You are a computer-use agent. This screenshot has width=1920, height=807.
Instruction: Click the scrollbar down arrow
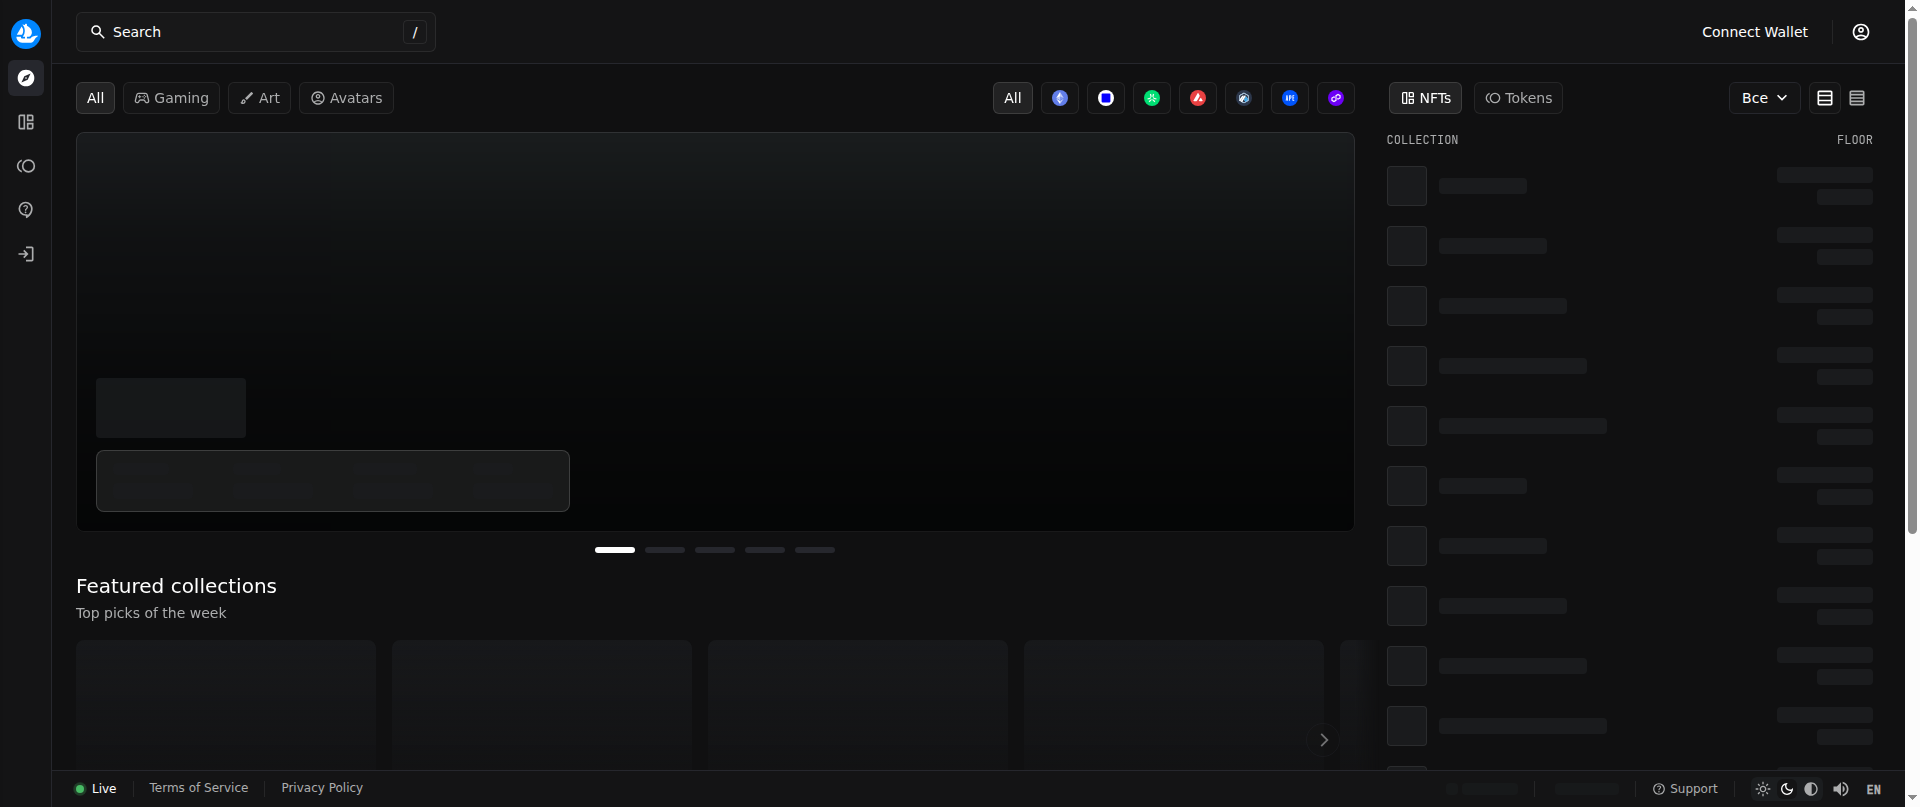click(1912, 800)
